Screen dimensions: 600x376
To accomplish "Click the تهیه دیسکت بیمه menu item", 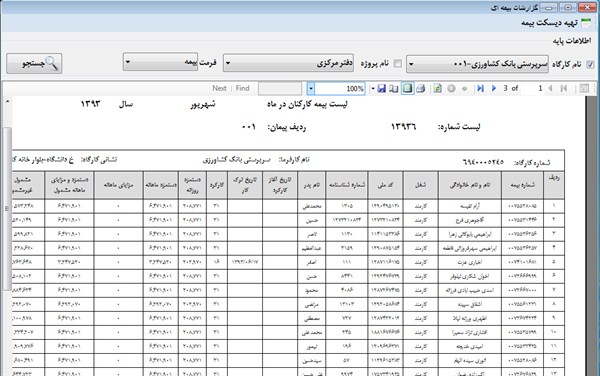I will (x=549, y=23).
